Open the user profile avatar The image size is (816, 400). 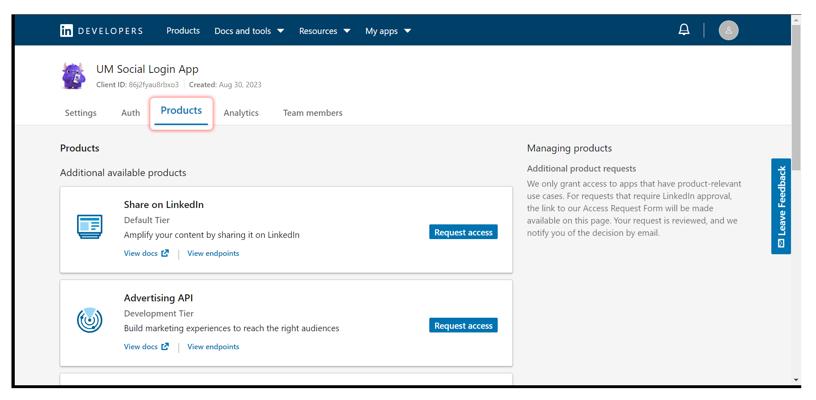pyautogui.click(x=729, y=31)
